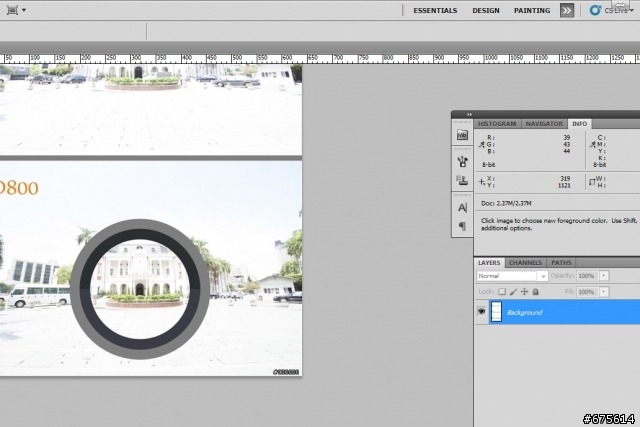Open the Navigator tab
The image size is (640, 427).
[544, 123]
